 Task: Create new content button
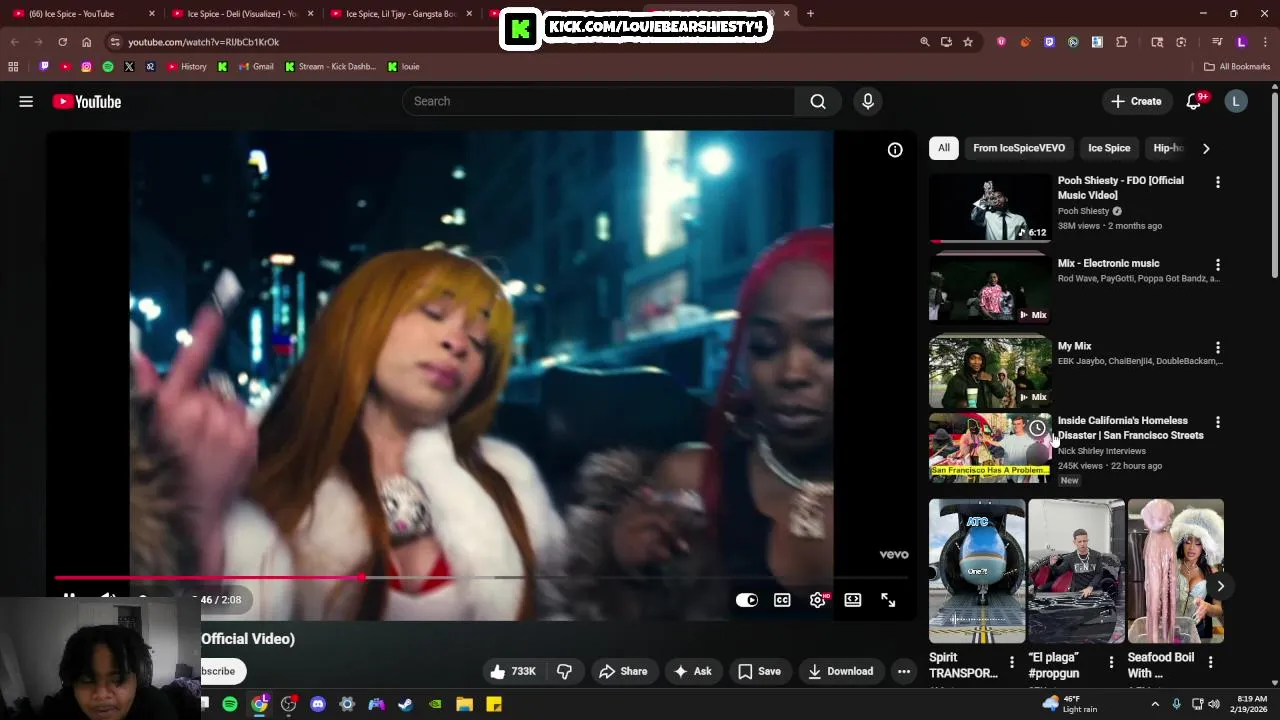(1136, 101)
